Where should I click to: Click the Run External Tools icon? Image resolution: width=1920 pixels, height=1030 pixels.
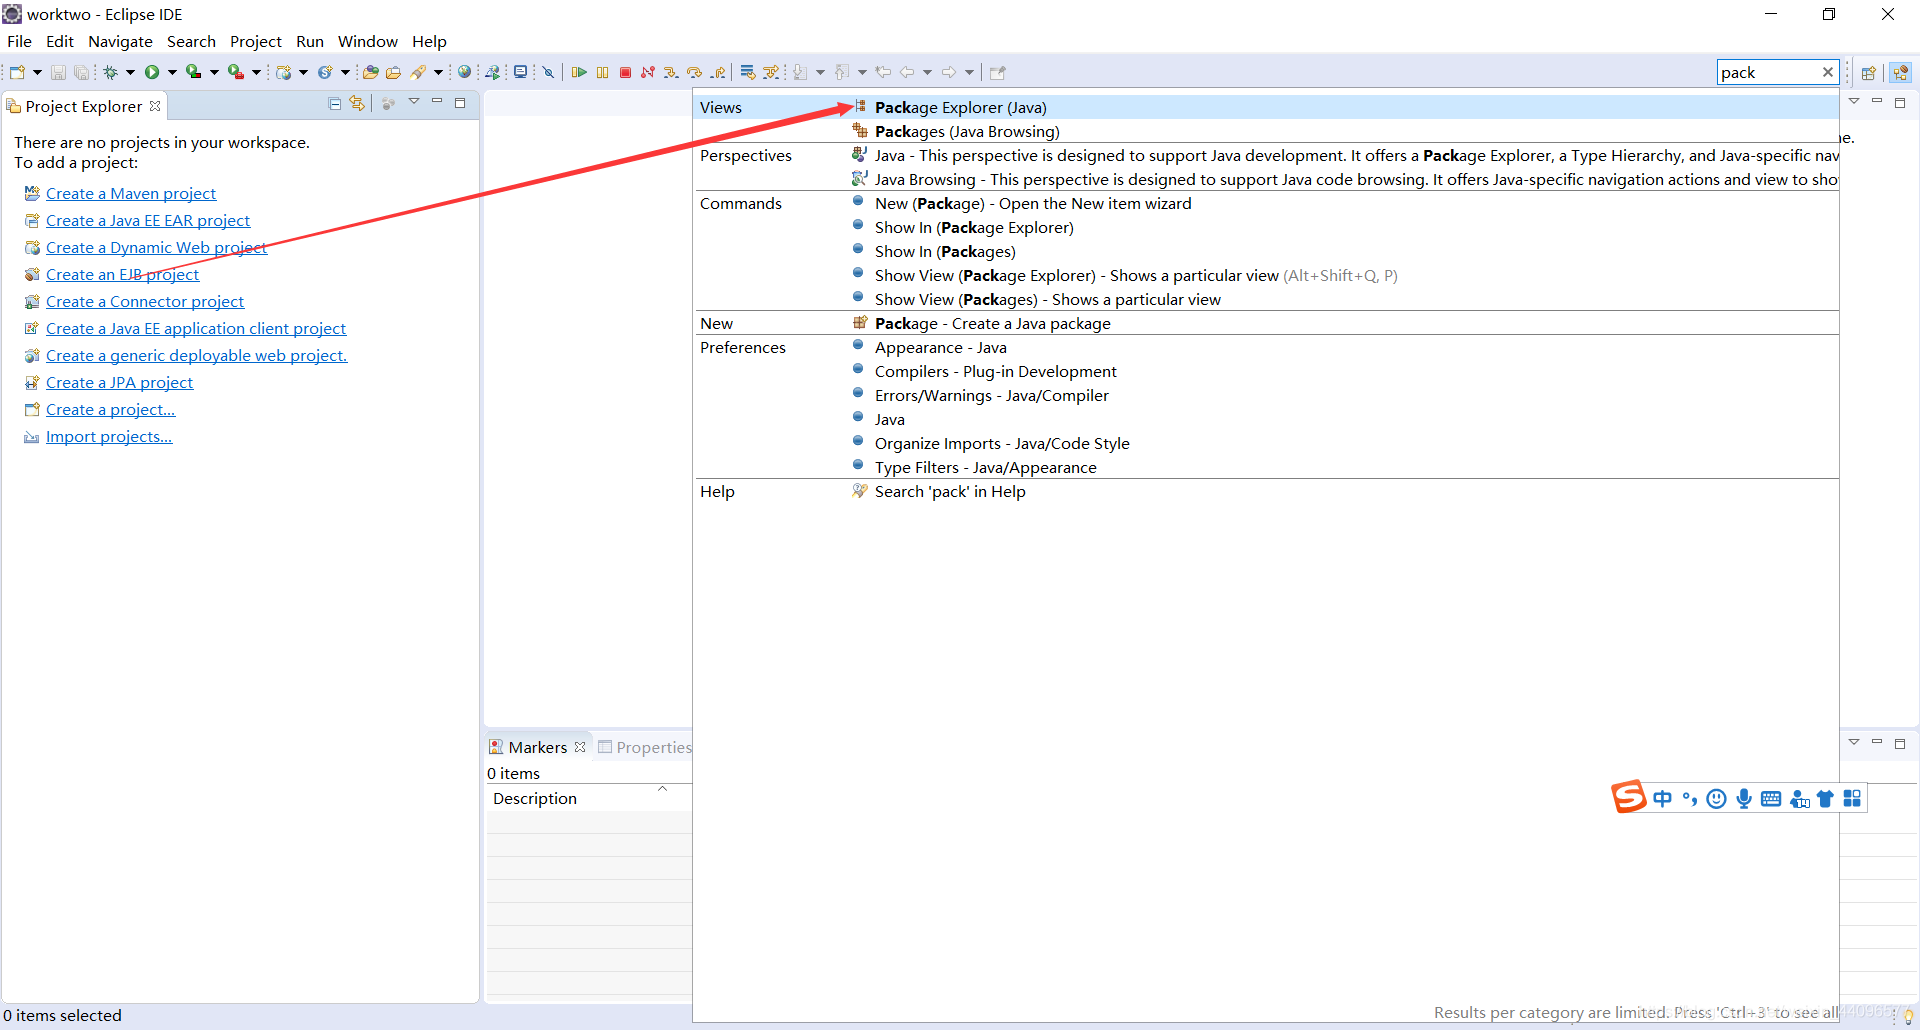236,72
